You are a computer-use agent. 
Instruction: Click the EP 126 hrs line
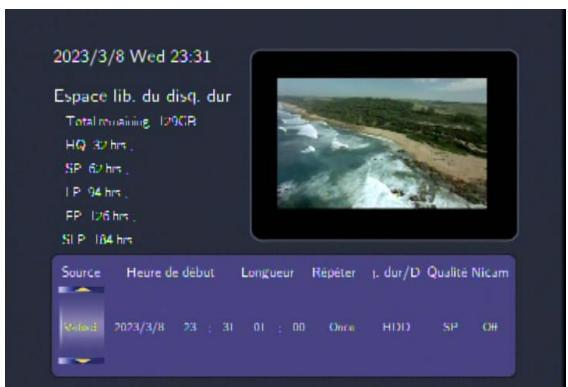click(x=100, y=216)
